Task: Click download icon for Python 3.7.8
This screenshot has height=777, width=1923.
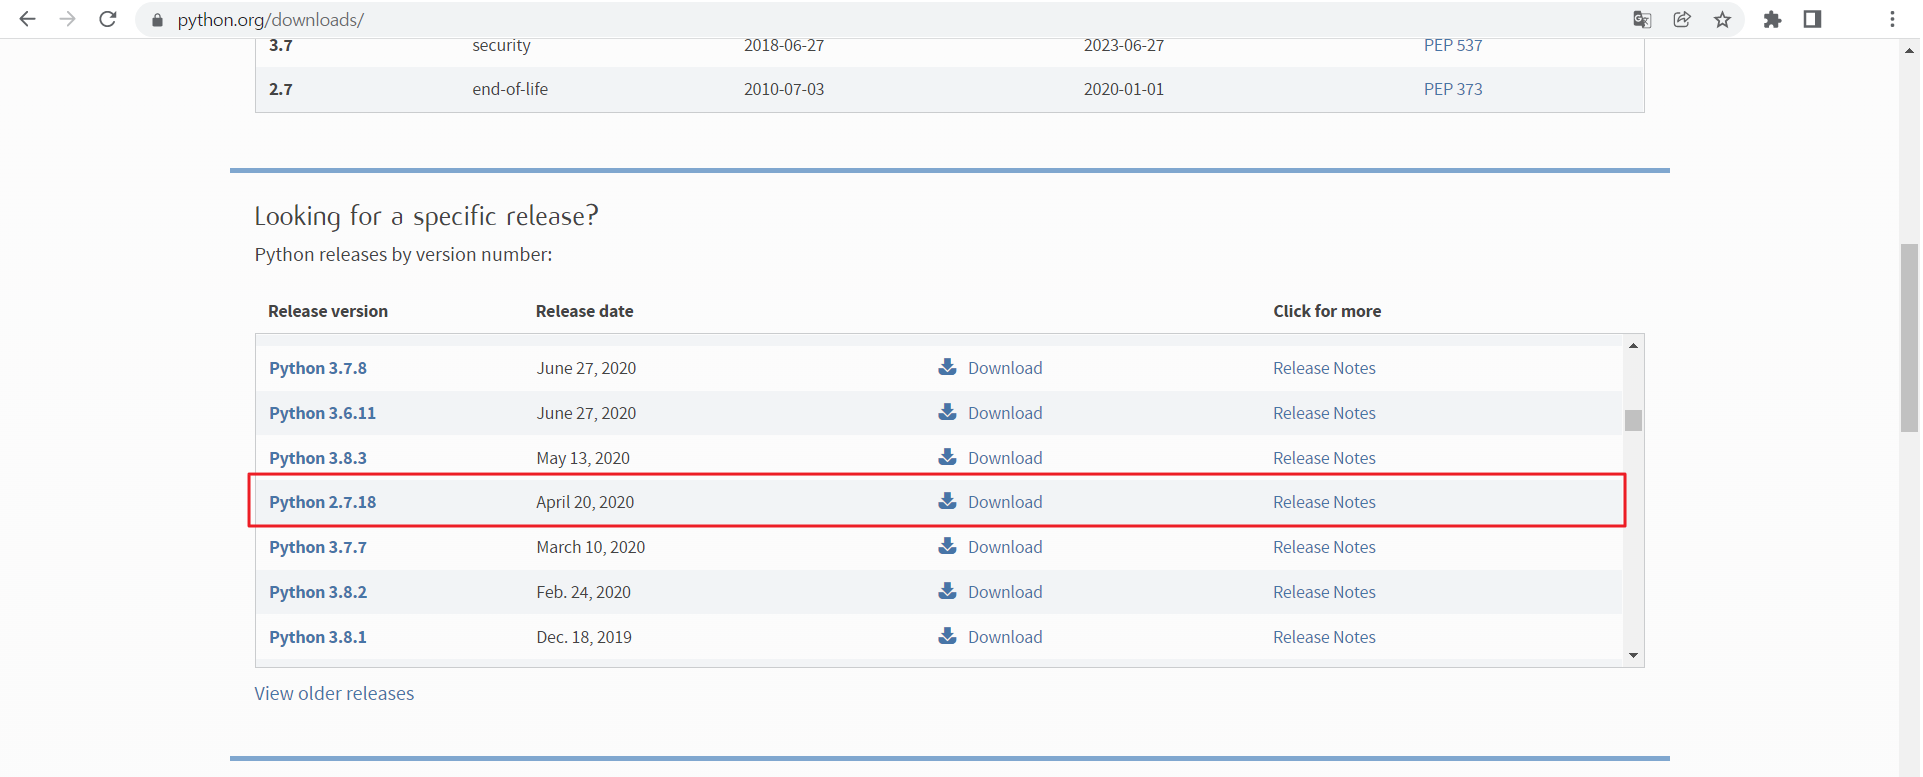Action: [947, 367]
